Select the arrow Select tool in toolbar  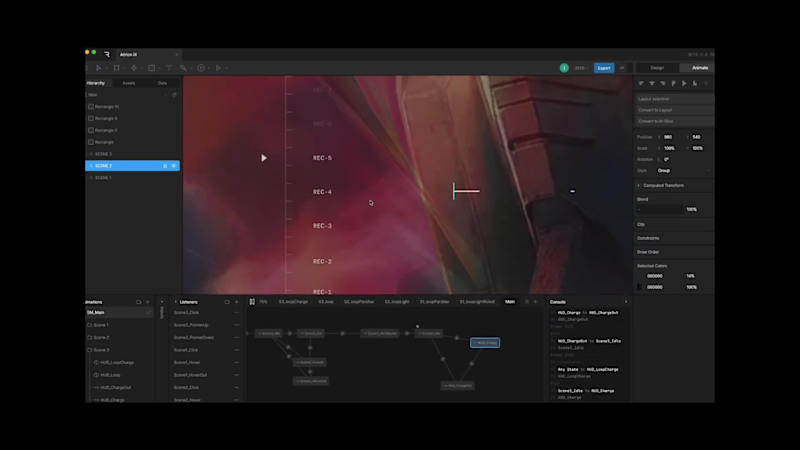click(98, 68)
